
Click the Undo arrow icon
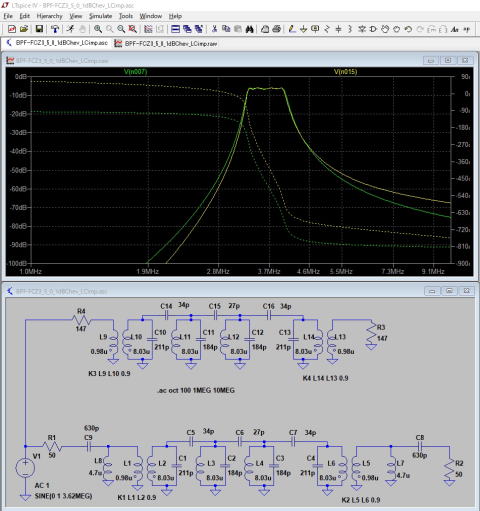[408, 29]
